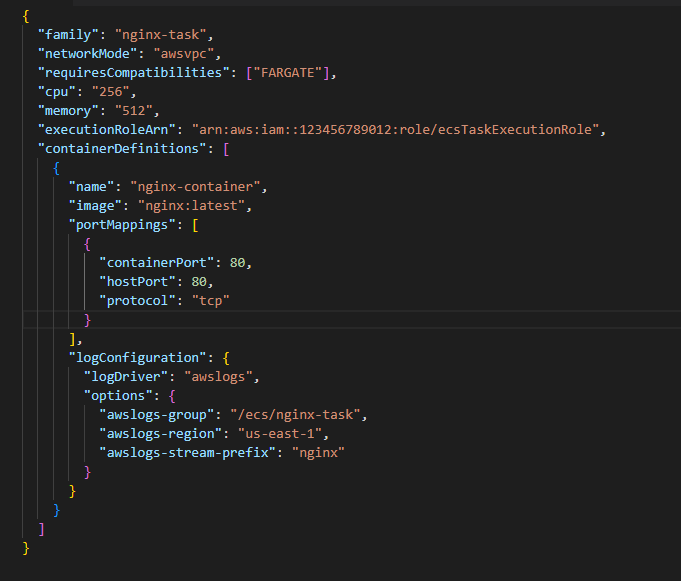Select the "256" cpu value
The height and width of the screenshot is (581, 681).
tap(110, 92)
